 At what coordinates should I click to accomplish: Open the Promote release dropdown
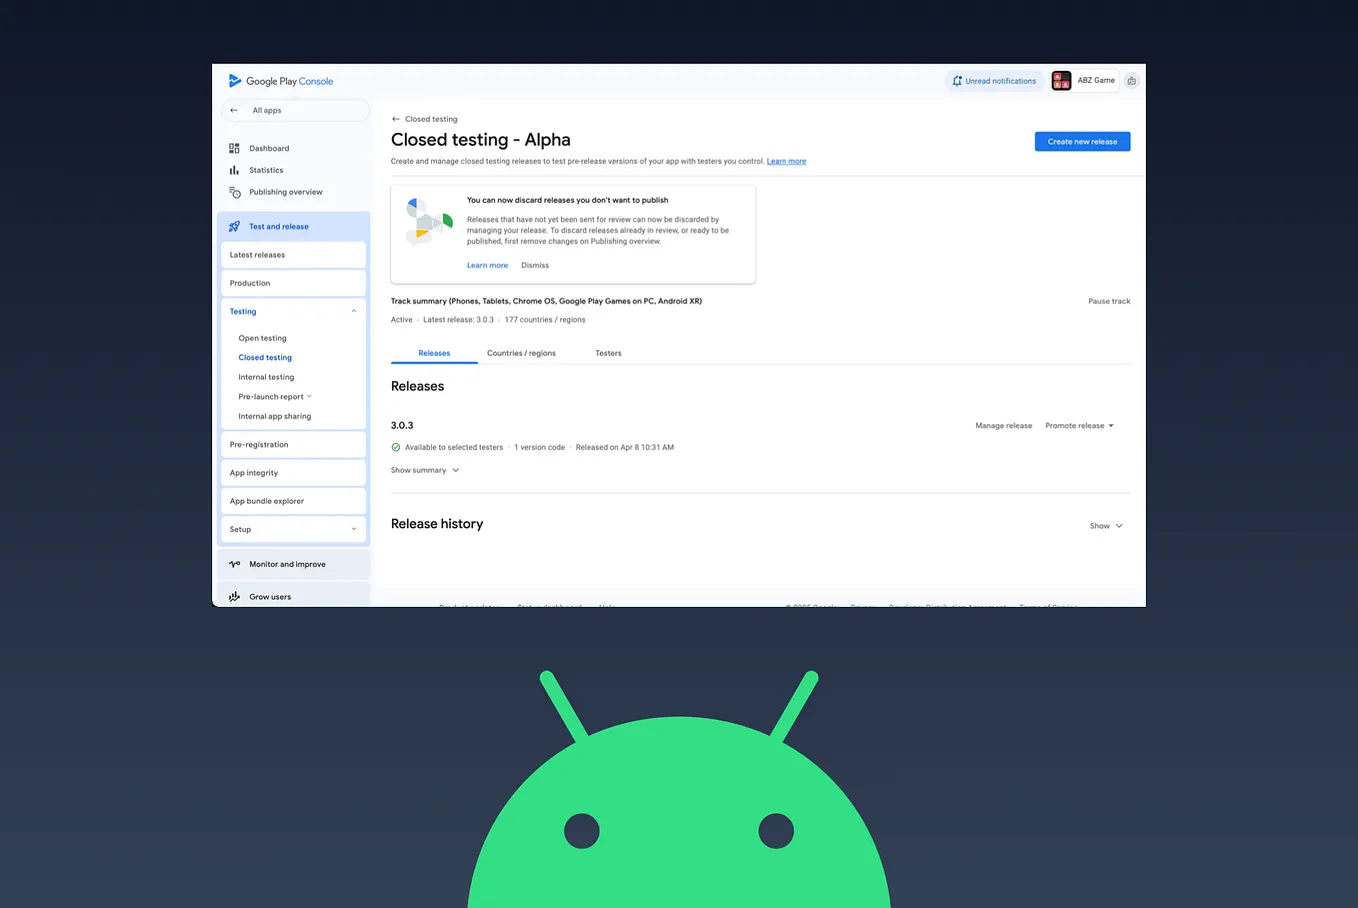(x=1079, y=426)
